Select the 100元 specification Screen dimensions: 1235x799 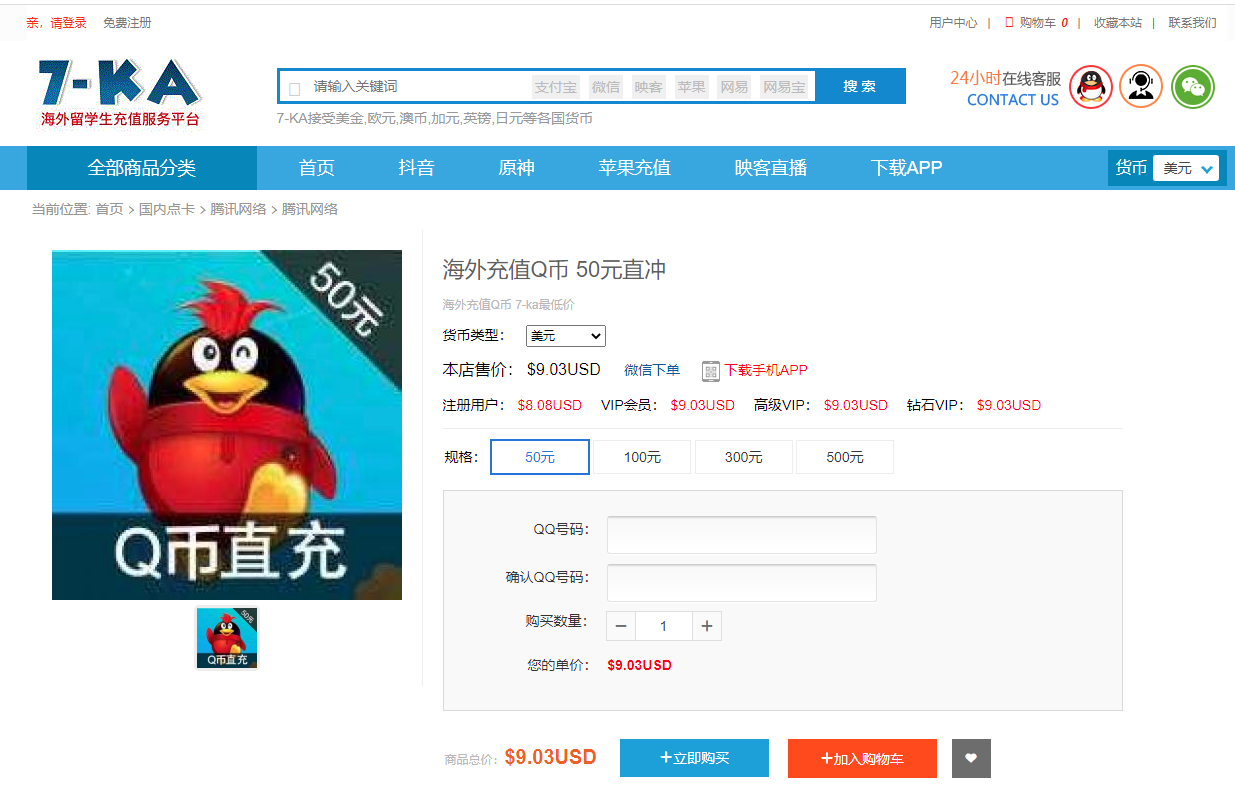642,457
